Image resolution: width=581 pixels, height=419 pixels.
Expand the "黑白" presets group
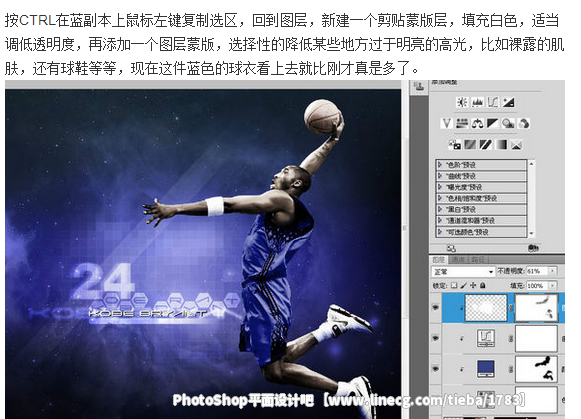tap(440, 209)
